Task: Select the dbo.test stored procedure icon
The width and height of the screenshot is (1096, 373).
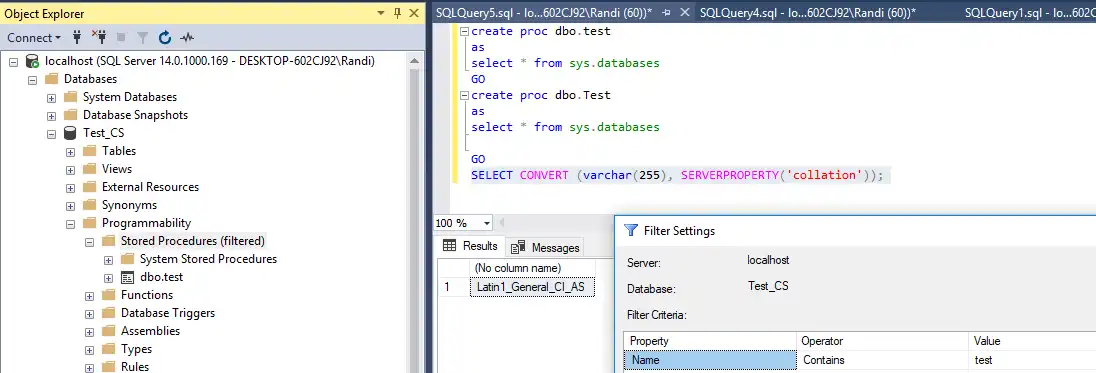Action: [x=127, y=277]
